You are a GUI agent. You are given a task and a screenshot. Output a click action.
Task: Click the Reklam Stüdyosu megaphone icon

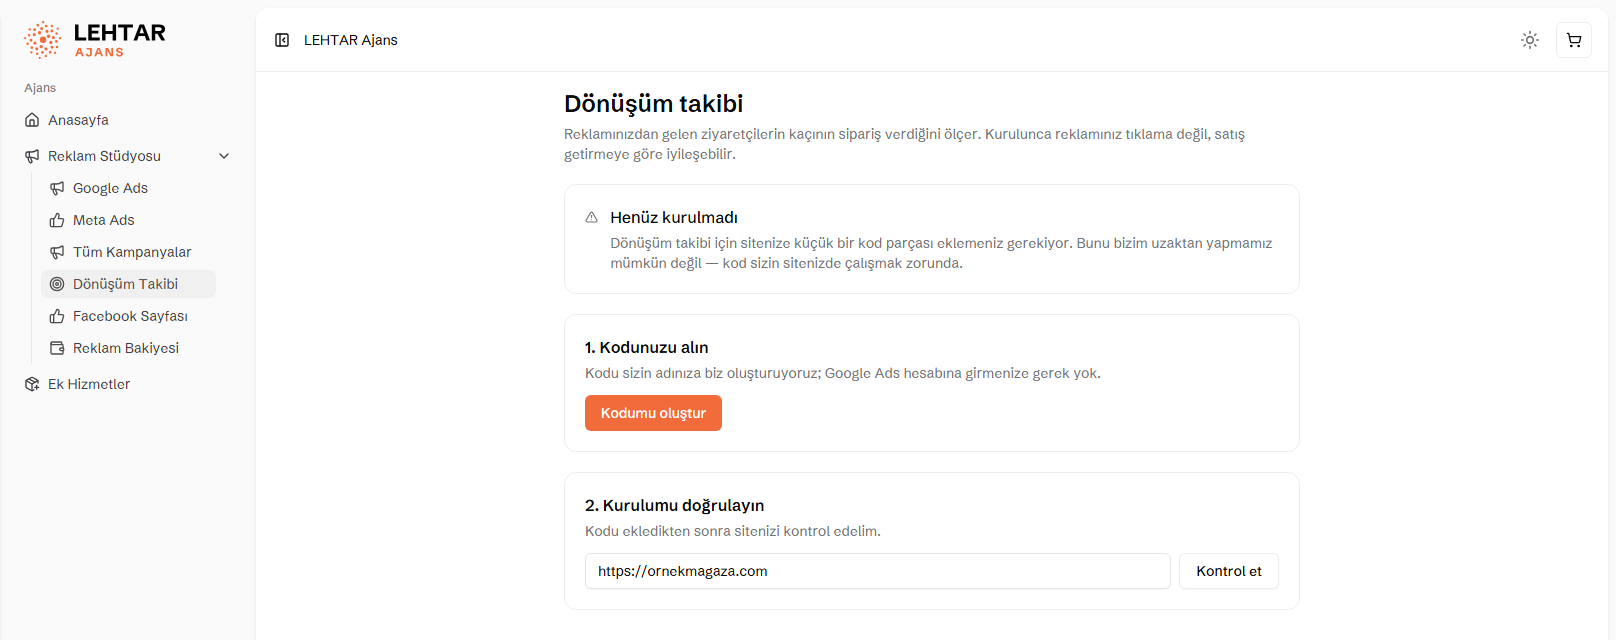pyautogui.click(x=32, y=156)
